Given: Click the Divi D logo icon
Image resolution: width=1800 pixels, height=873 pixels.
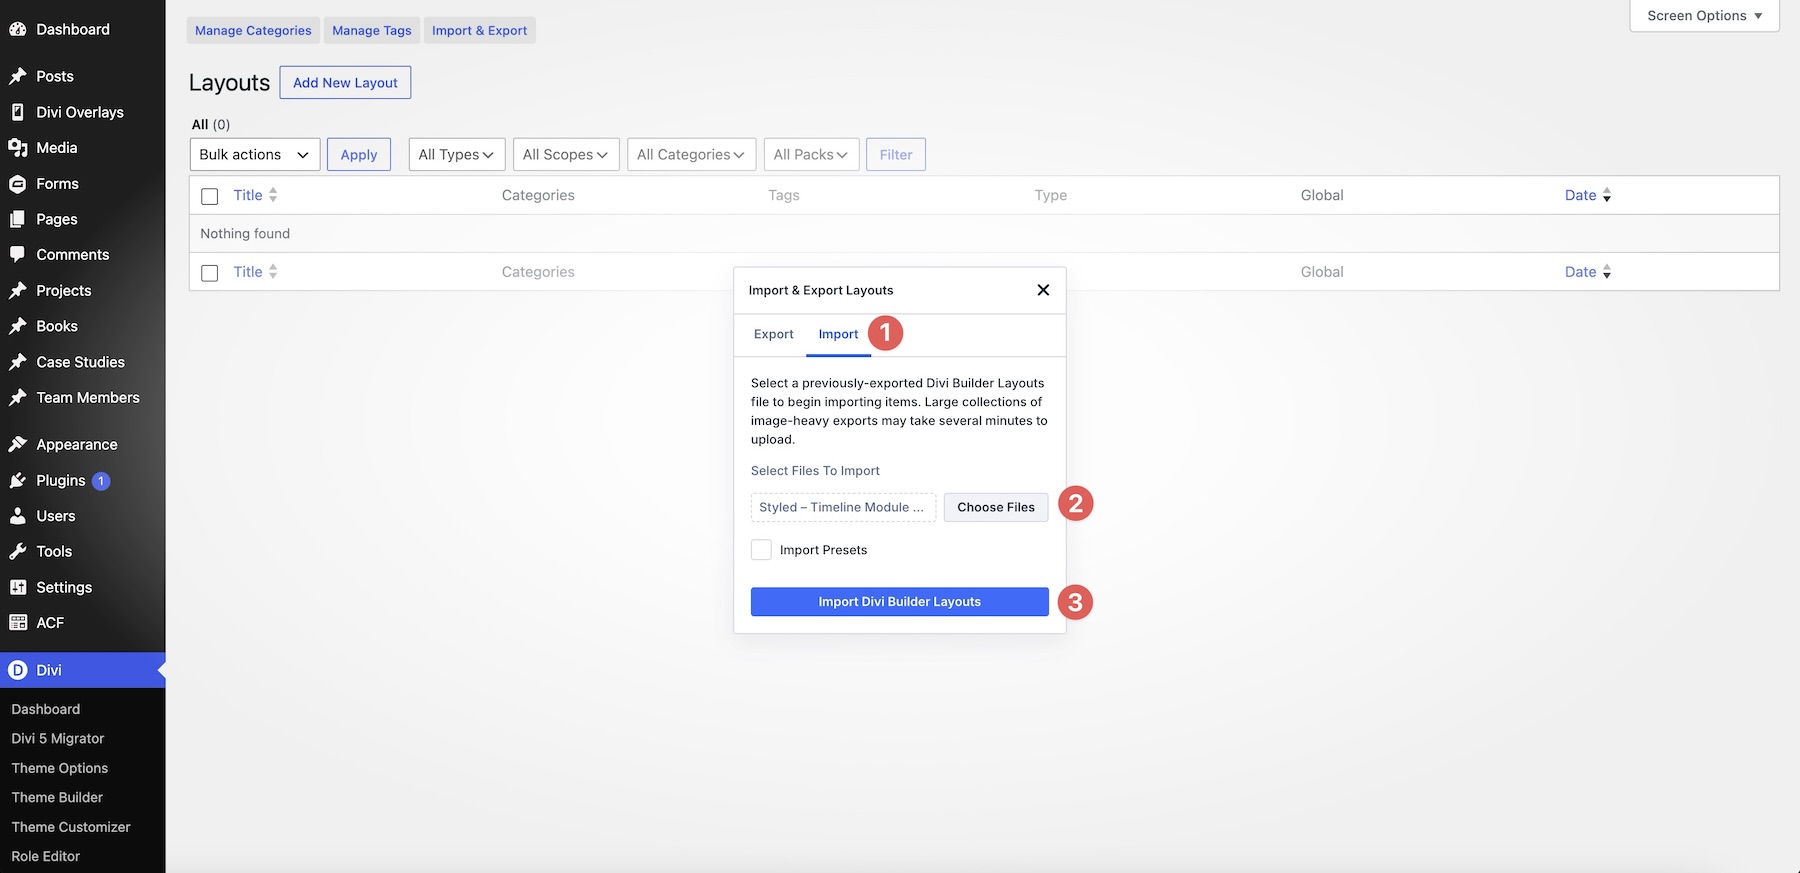Looking at the screenshot, I should (17, 670).
